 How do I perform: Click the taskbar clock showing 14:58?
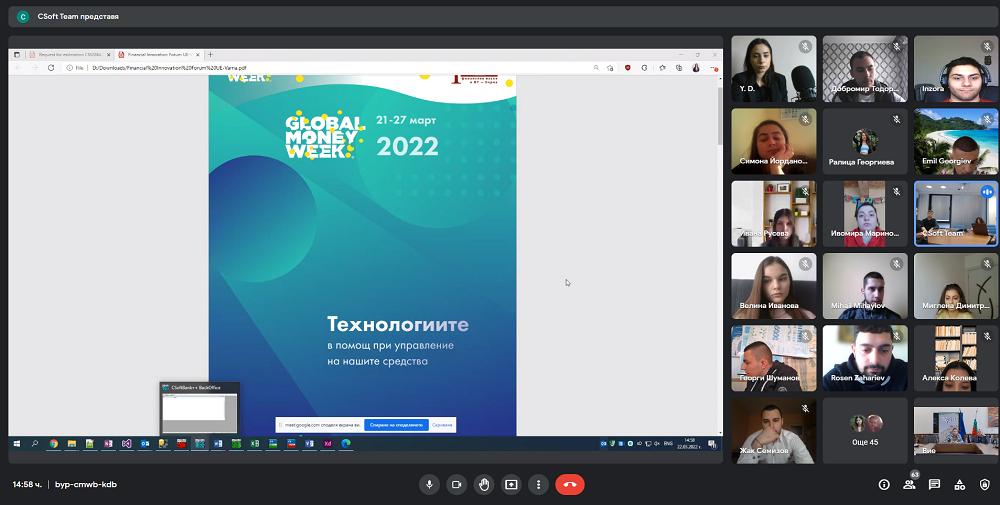click(689, 443)
